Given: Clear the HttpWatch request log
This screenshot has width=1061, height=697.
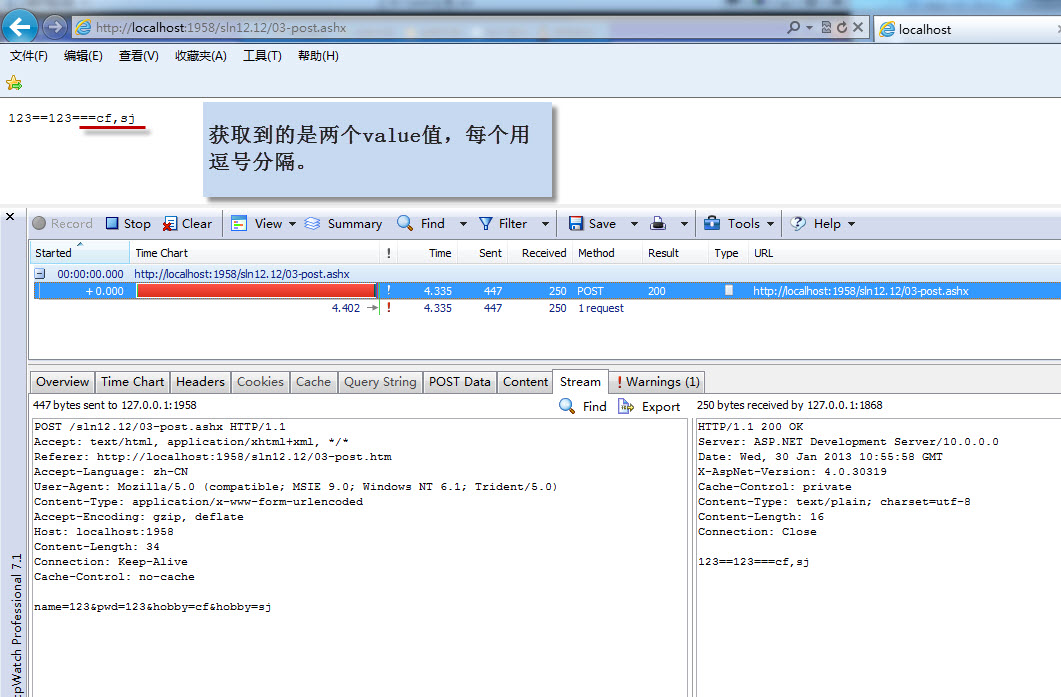Looking at the screenshot, I should point(187,223).
